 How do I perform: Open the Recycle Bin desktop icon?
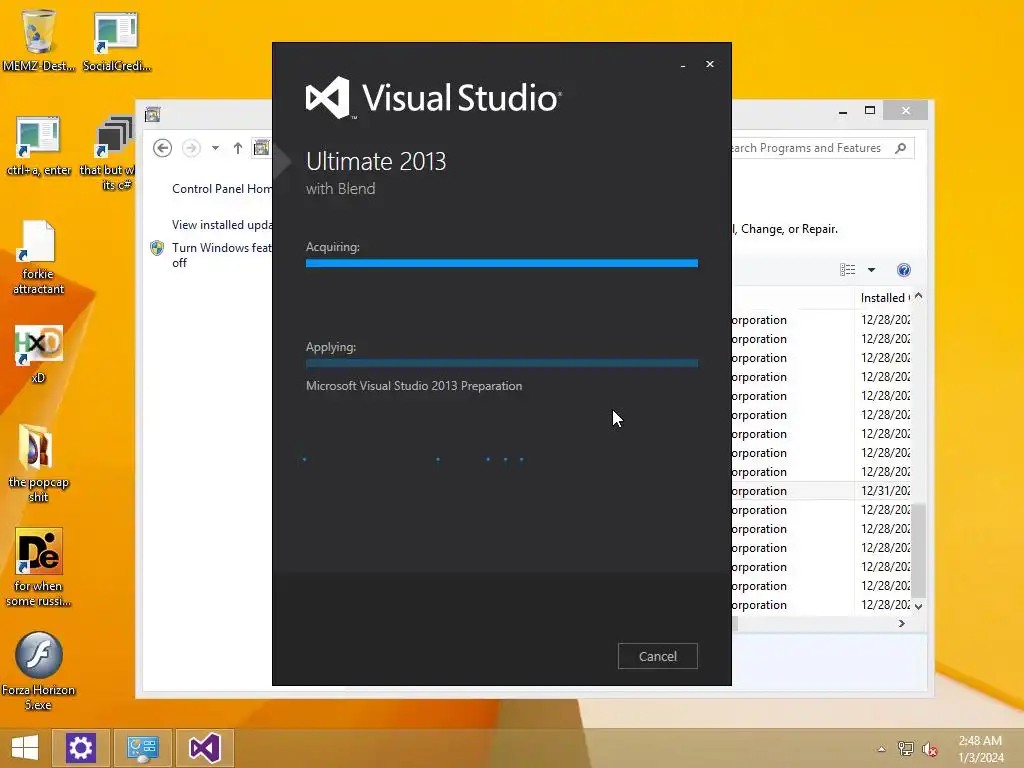(39, 39)
